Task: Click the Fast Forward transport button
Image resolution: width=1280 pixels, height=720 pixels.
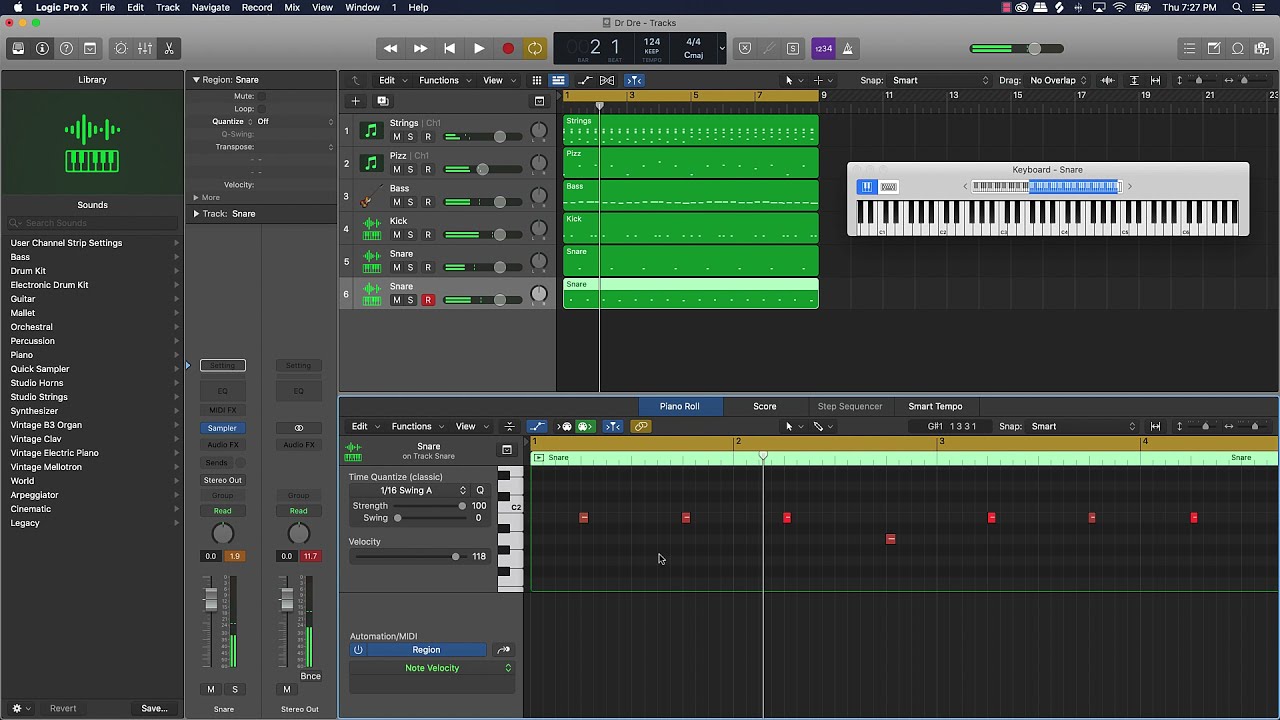Action: point(420,48)
